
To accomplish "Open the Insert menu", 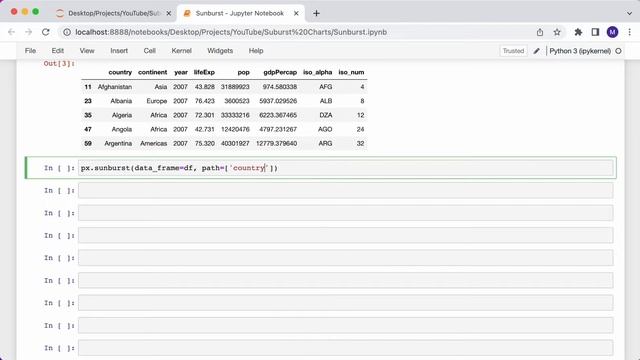I will click(119, 51).
